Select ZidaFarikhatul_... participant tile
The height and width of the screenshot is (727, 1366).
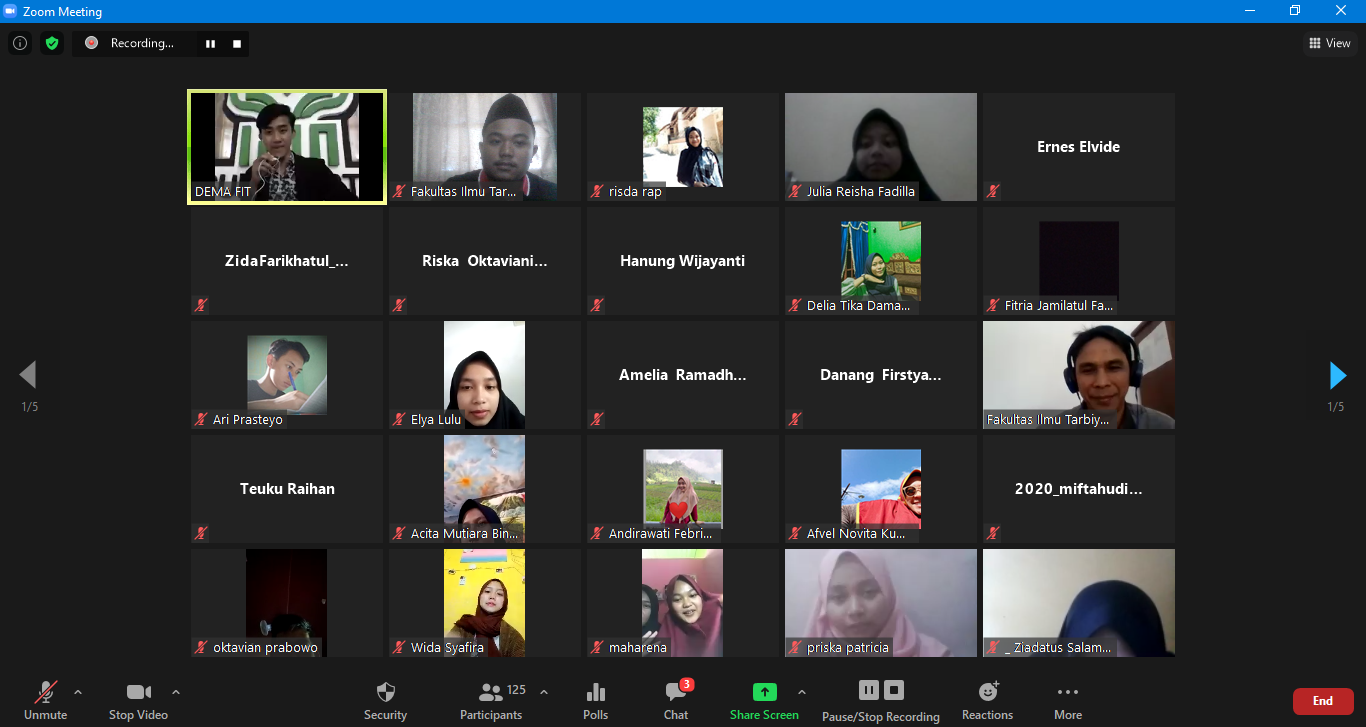click(x=287, y=261)
